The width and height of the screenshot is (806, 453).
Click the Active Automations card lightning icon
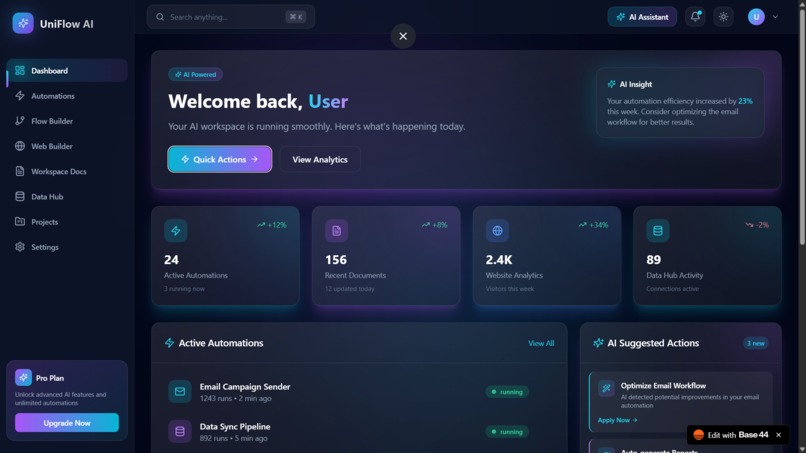tap(176, 230)
